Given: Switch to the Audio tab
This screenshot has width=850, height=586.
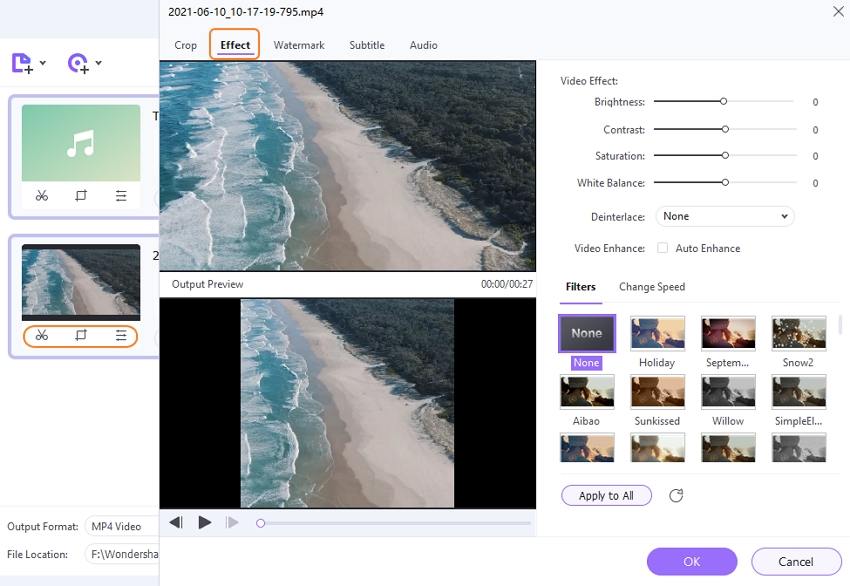Looking at the screenshot, I should [423, 45].
